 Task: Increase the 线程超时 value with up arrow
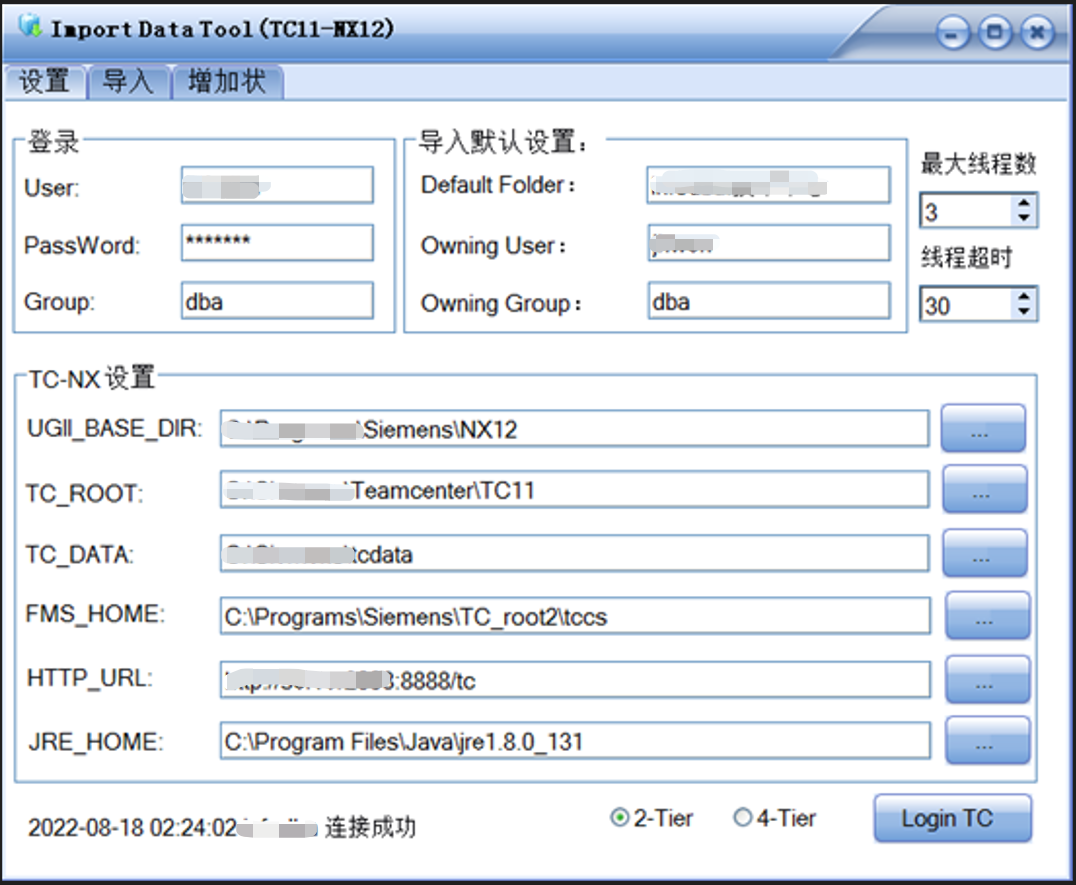click(x=1024, y=296)
